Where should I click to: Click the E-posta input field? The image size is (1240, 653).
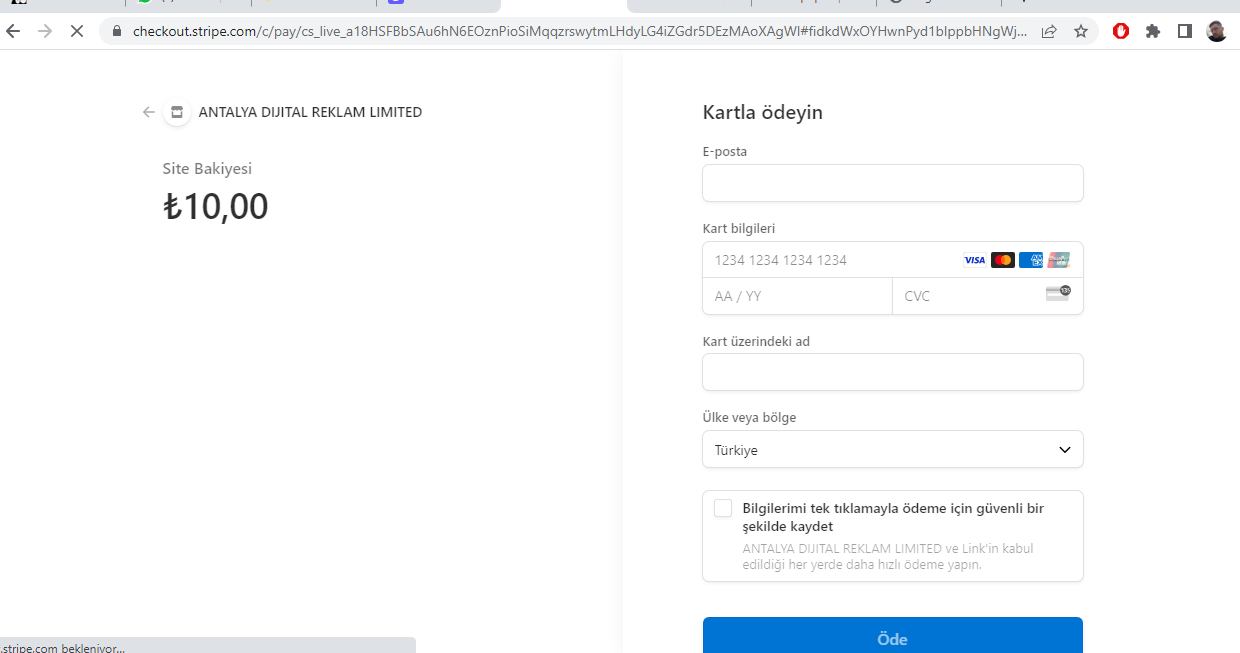893,183
